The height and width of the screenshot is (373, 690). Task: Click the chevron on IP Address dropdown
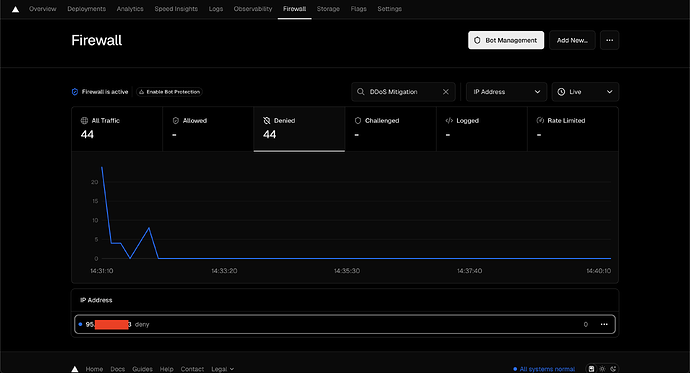[x=537, y=92]
